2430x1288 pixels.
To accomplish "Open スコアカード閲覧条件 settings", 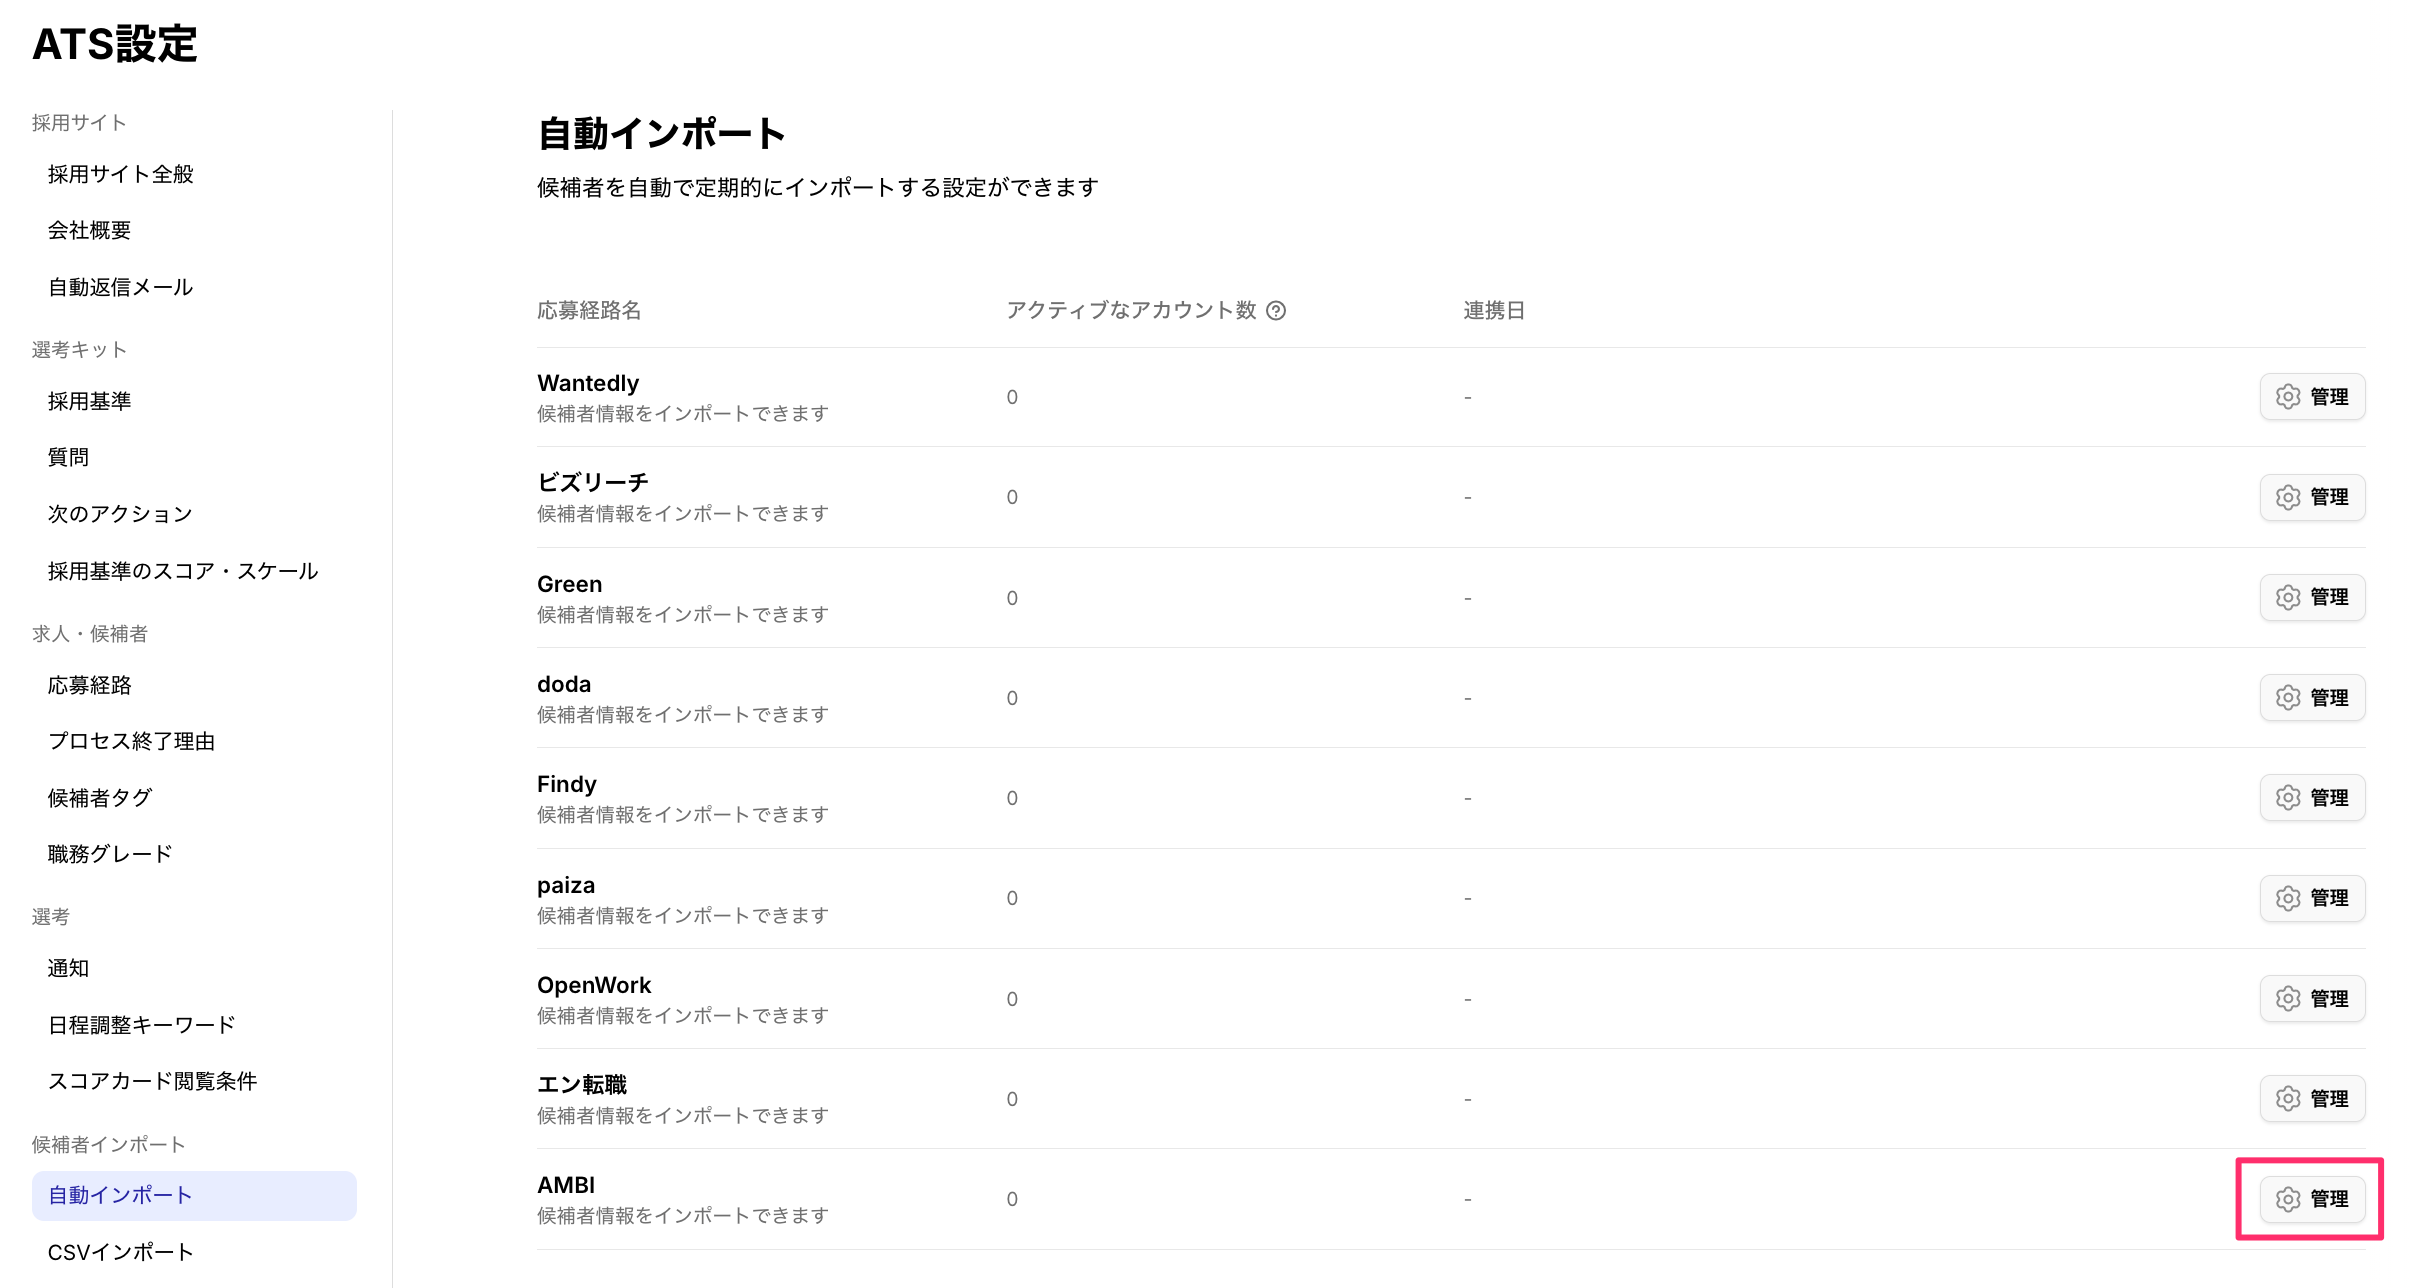I will click(x=152, y=1081).
